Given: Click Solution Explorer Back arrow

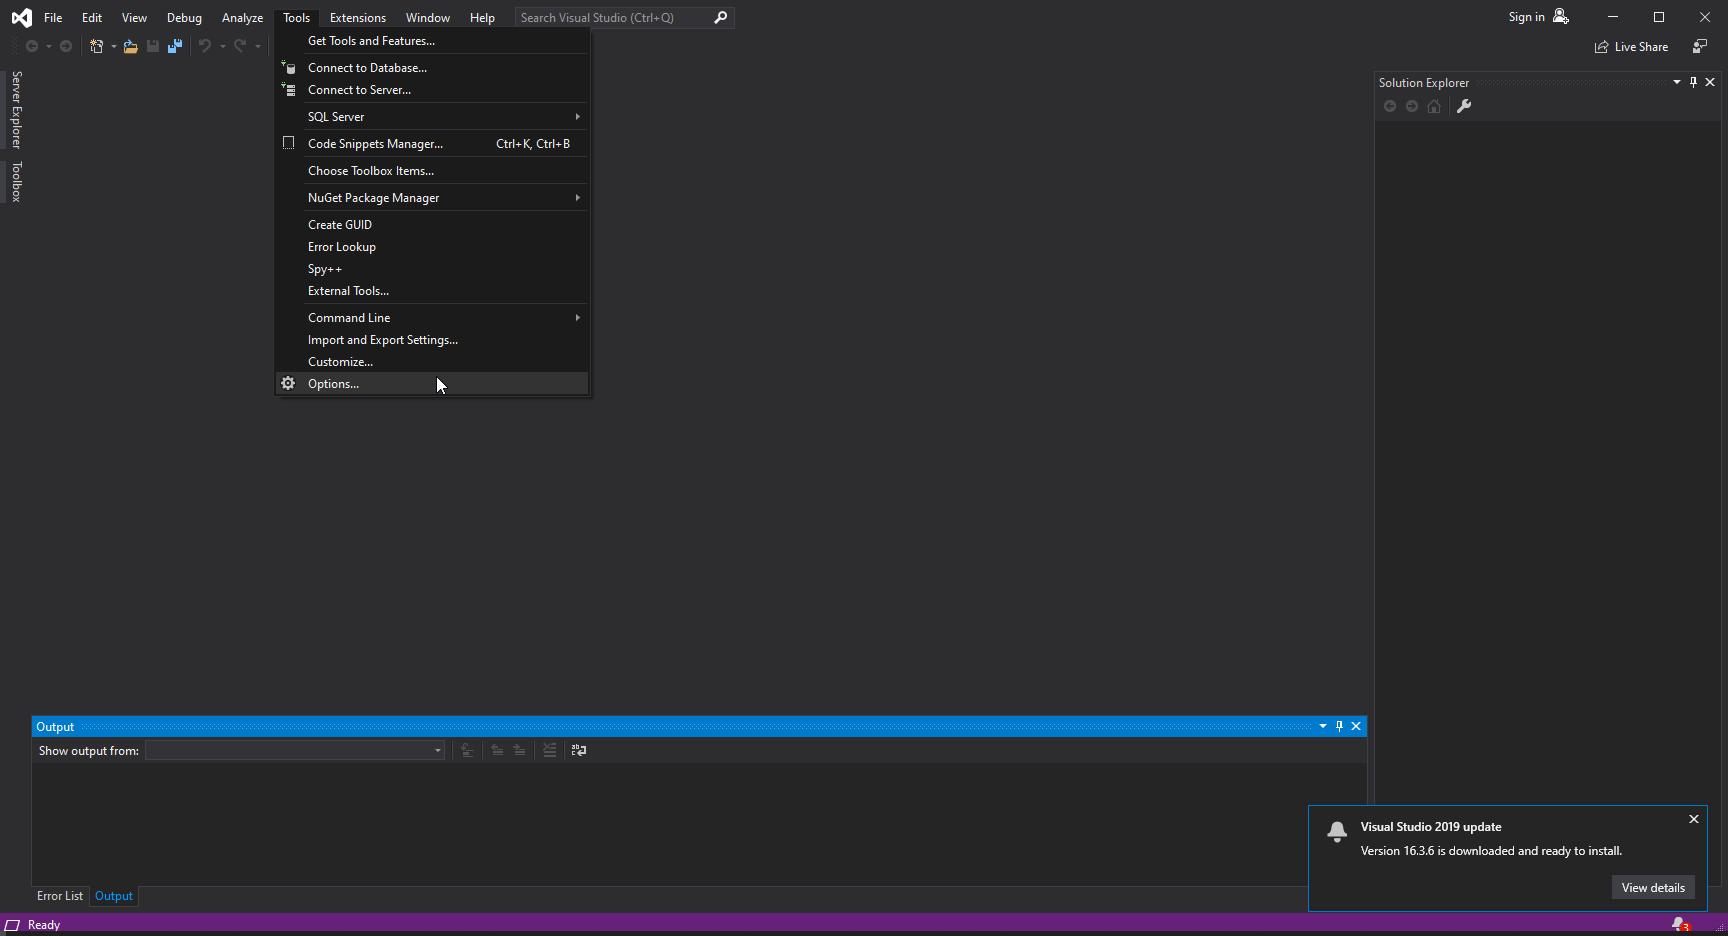Looking at the screenshot, I should click(1390, 106).
